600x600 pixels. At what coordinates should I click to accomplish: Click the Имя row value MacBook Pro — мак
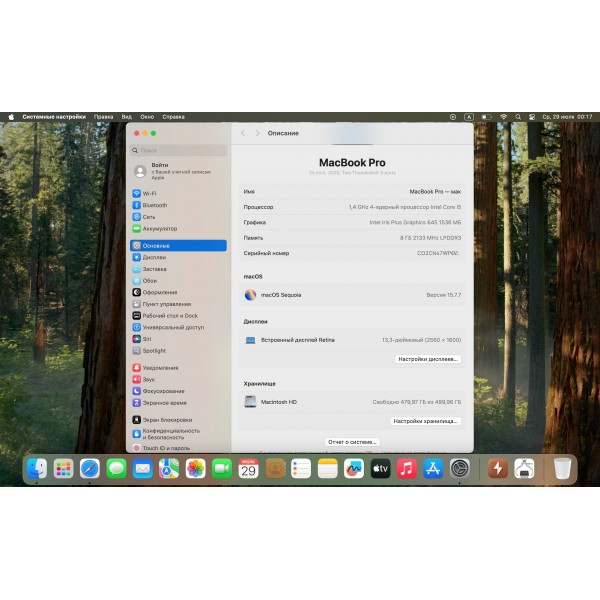click(435, 192)
